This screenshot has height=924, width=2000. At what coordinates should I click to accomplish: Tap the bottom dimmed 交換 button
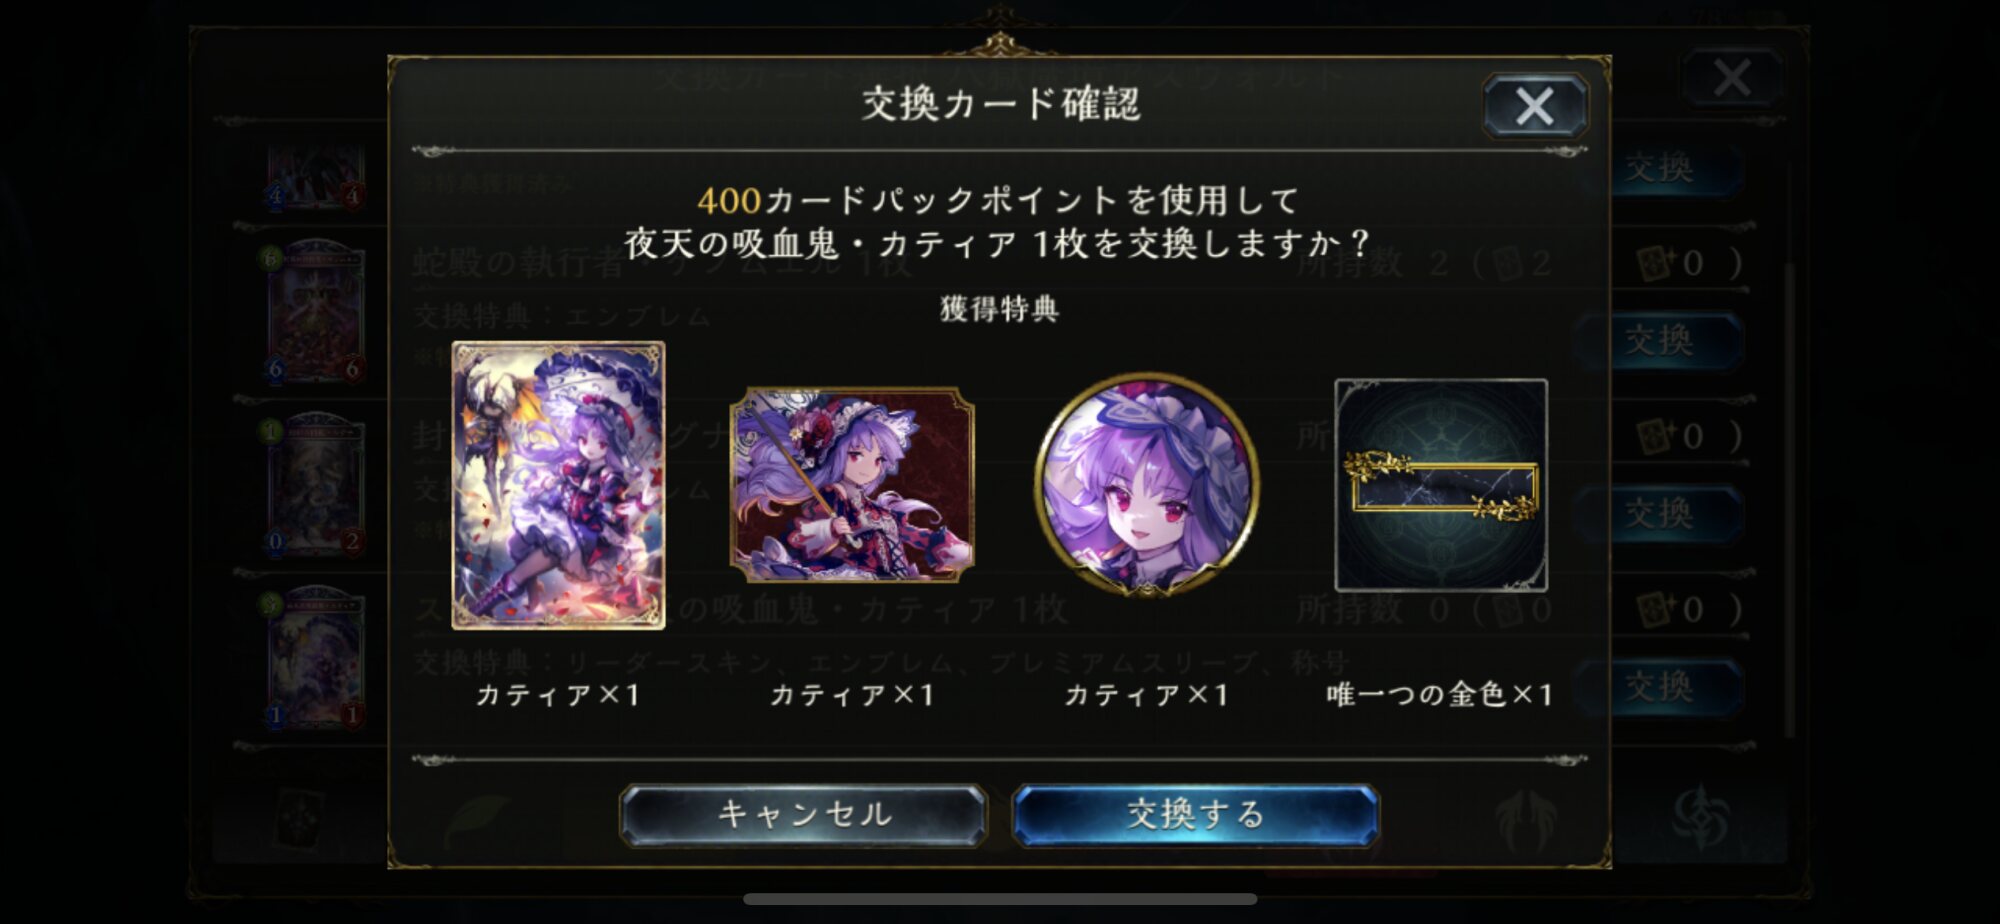coord(1660,686)
